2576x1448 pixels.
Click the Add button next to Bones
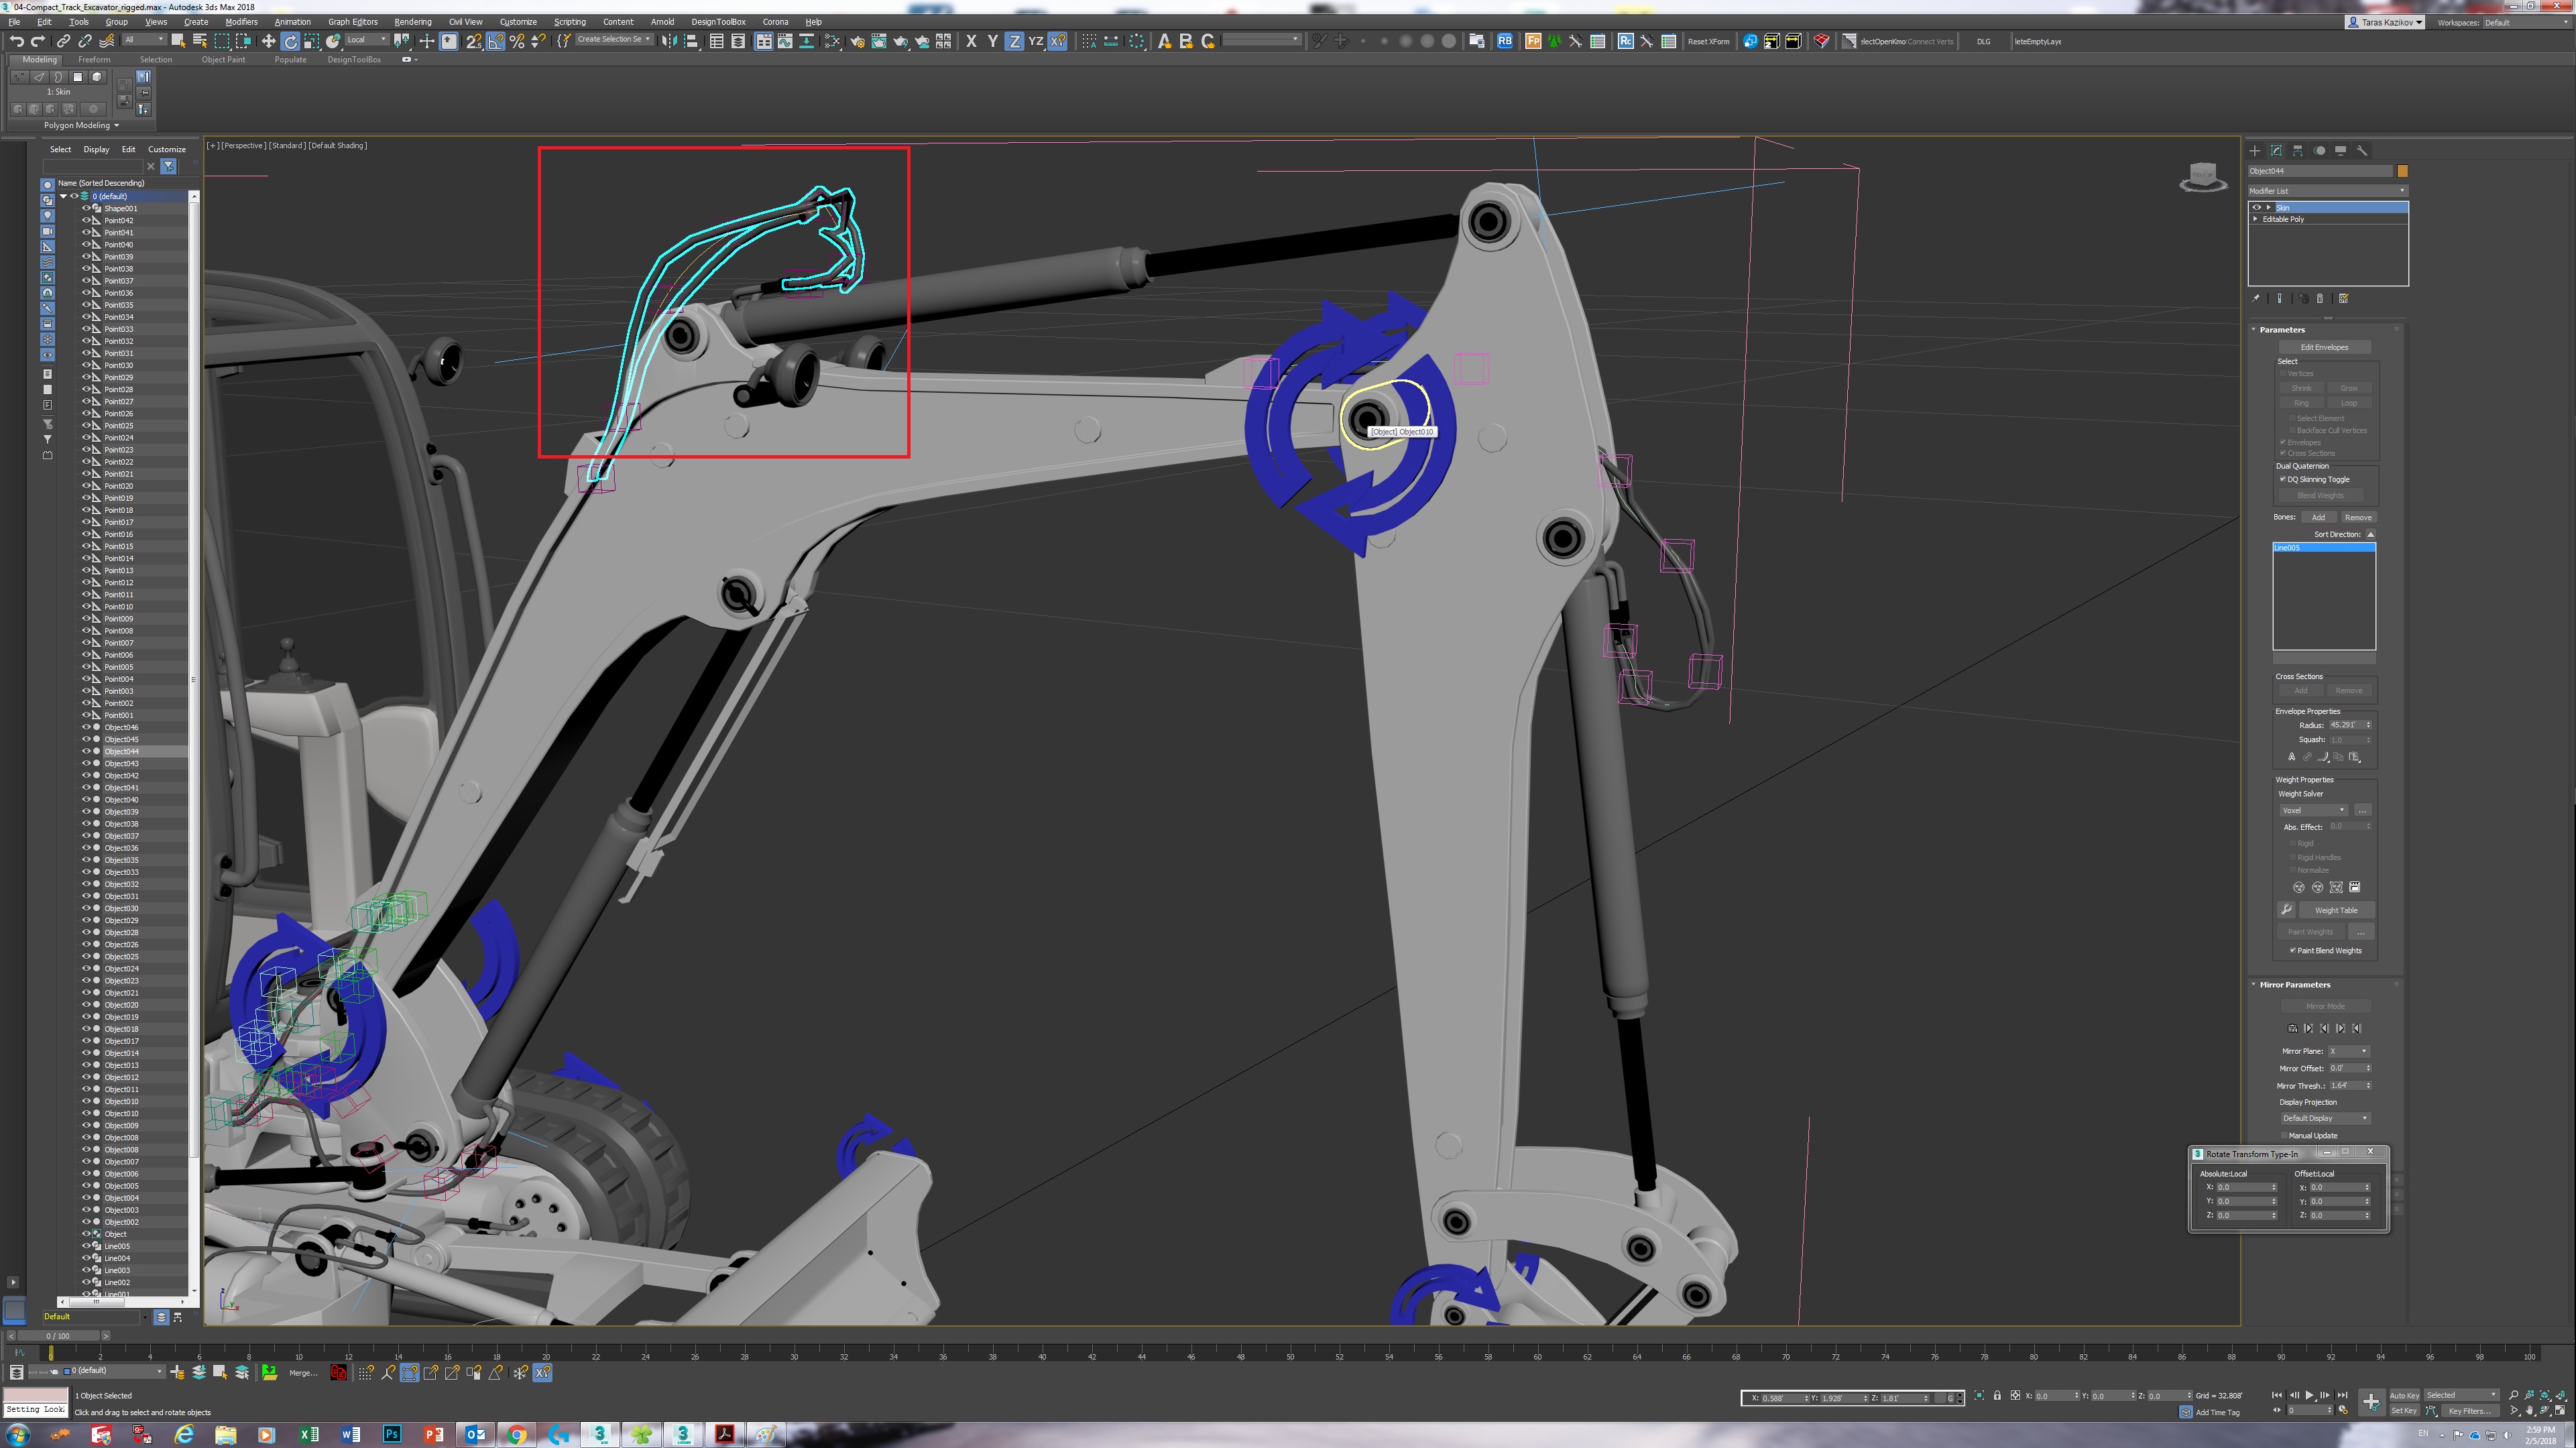pyautogui.click(x=2319, y=517)
